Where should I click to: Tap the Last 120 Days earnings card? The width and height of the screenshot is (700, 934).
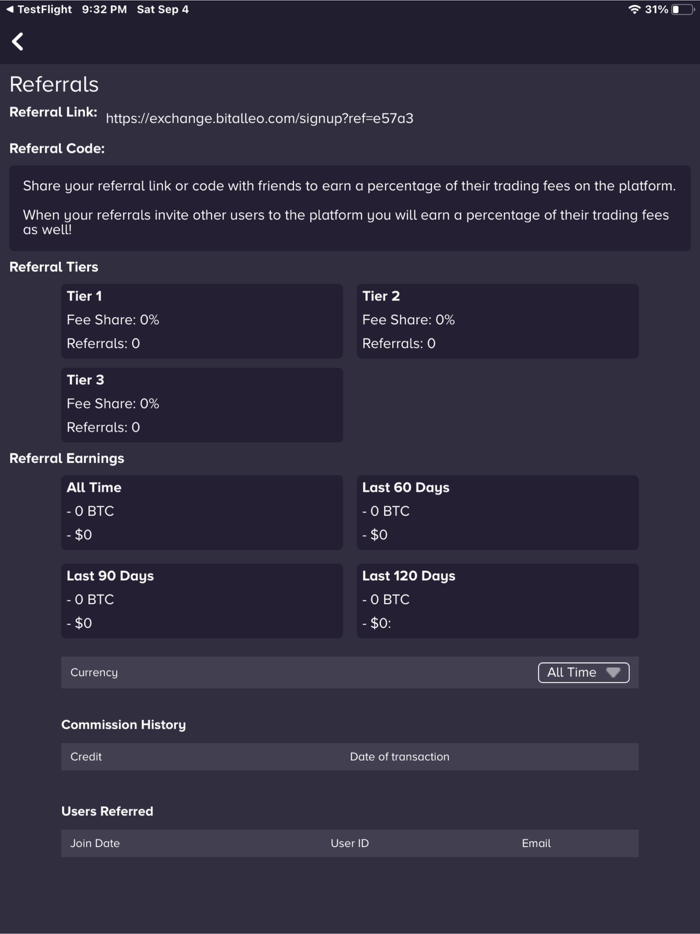pyautogui.click(x=497, y=600)
